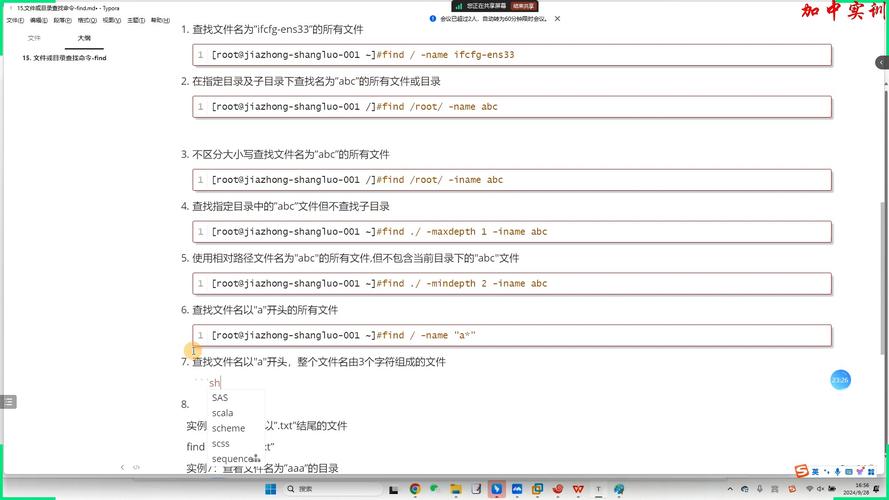Screen dimensions: 889x500
Task: Open the VMware Workstation icon on taskbar
Action: (x=537, y=489)
